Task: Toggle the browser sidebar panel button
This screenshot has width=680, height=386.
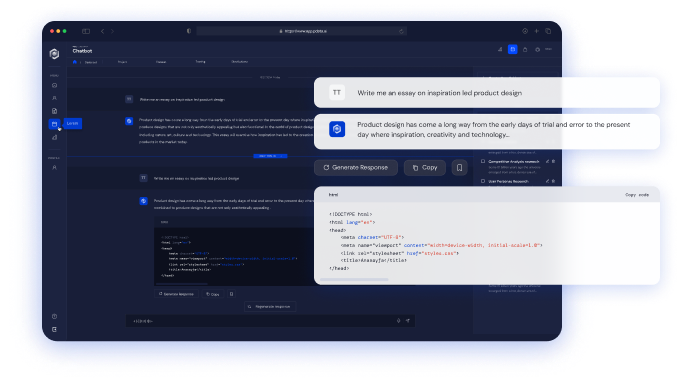Action: click(86, 31)
